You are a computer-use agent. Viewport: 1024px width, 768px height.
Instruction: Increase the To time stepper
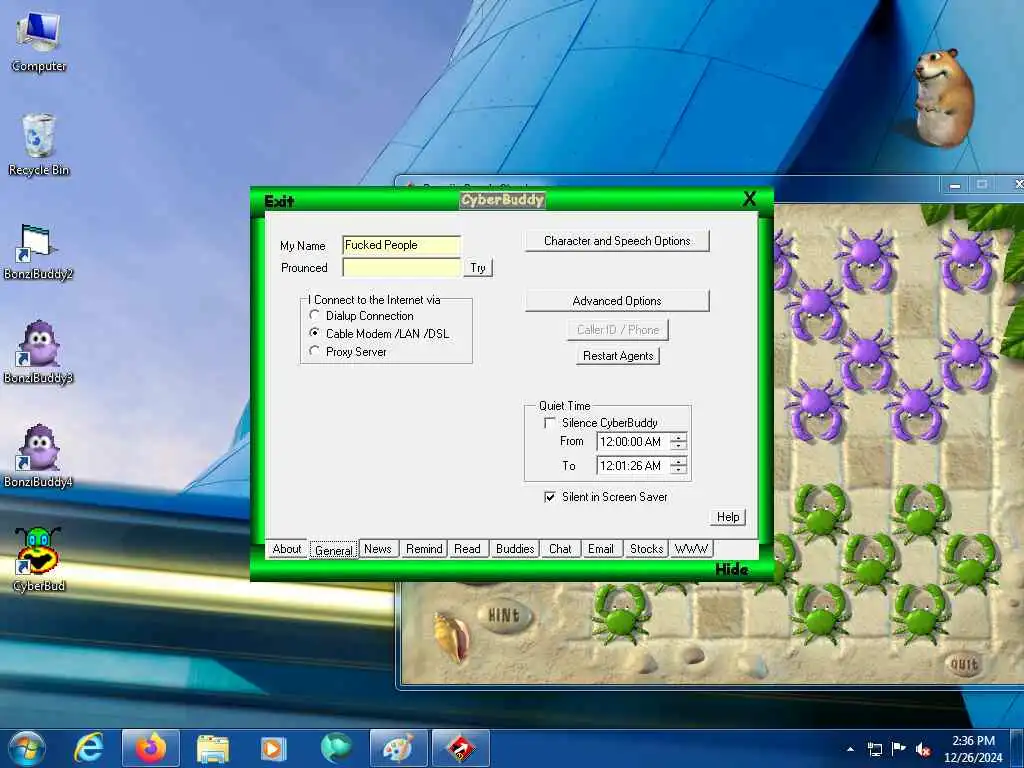coord(679,462)
